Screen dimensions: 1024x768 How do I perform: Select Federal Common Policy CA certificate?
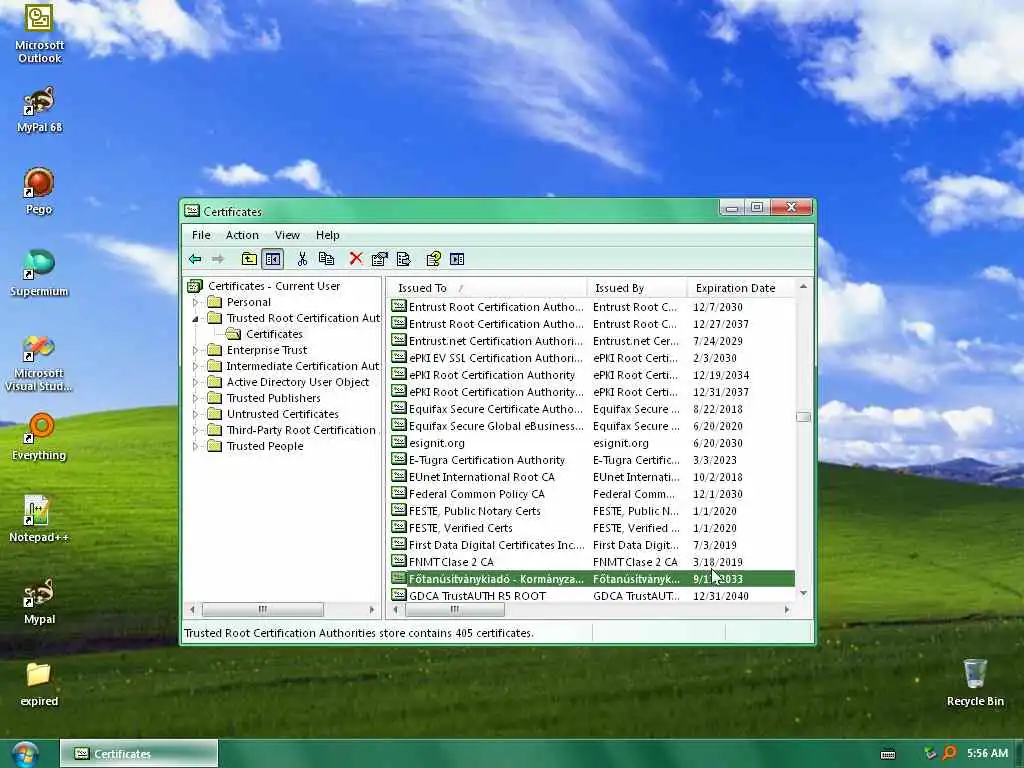point(592,494)
